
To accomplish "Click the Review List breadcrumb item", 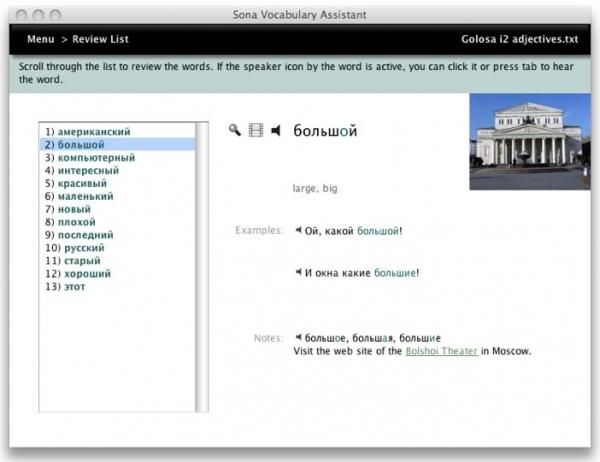I will point(100,39).
